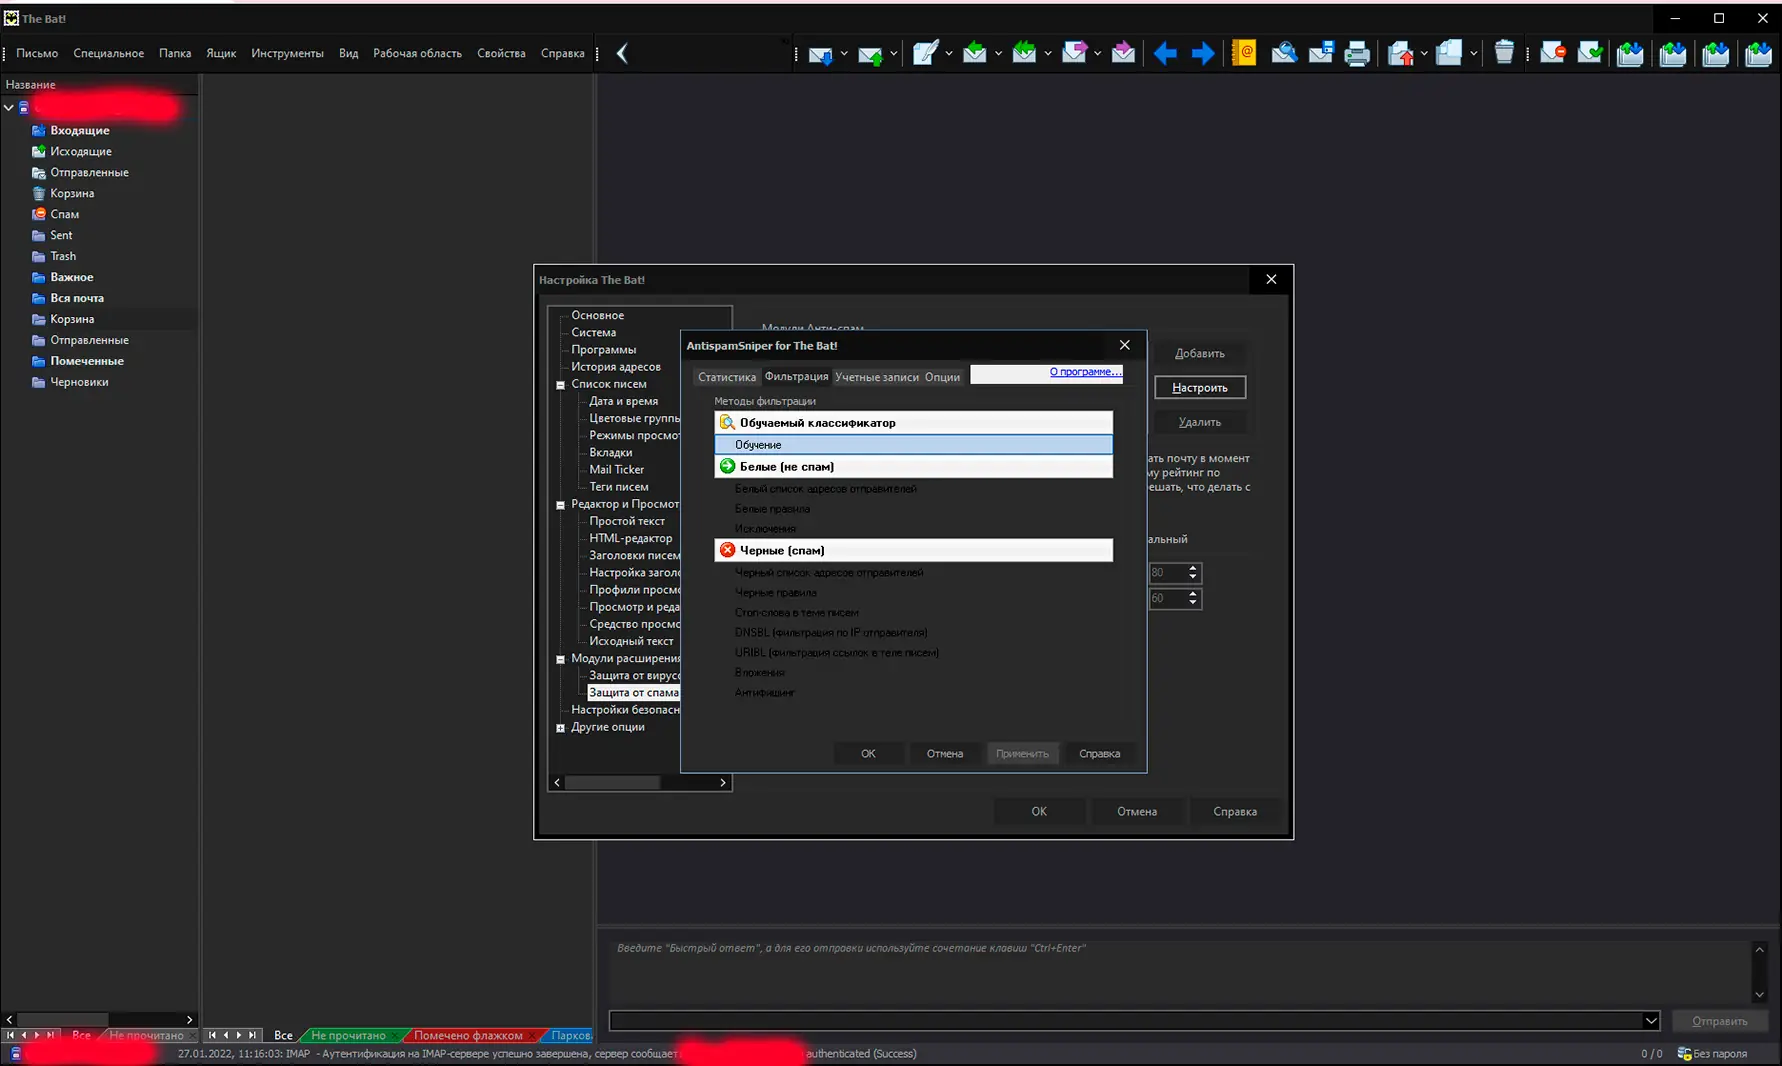Click right arrow of the settings tree scrollbar

coord(723,783)
